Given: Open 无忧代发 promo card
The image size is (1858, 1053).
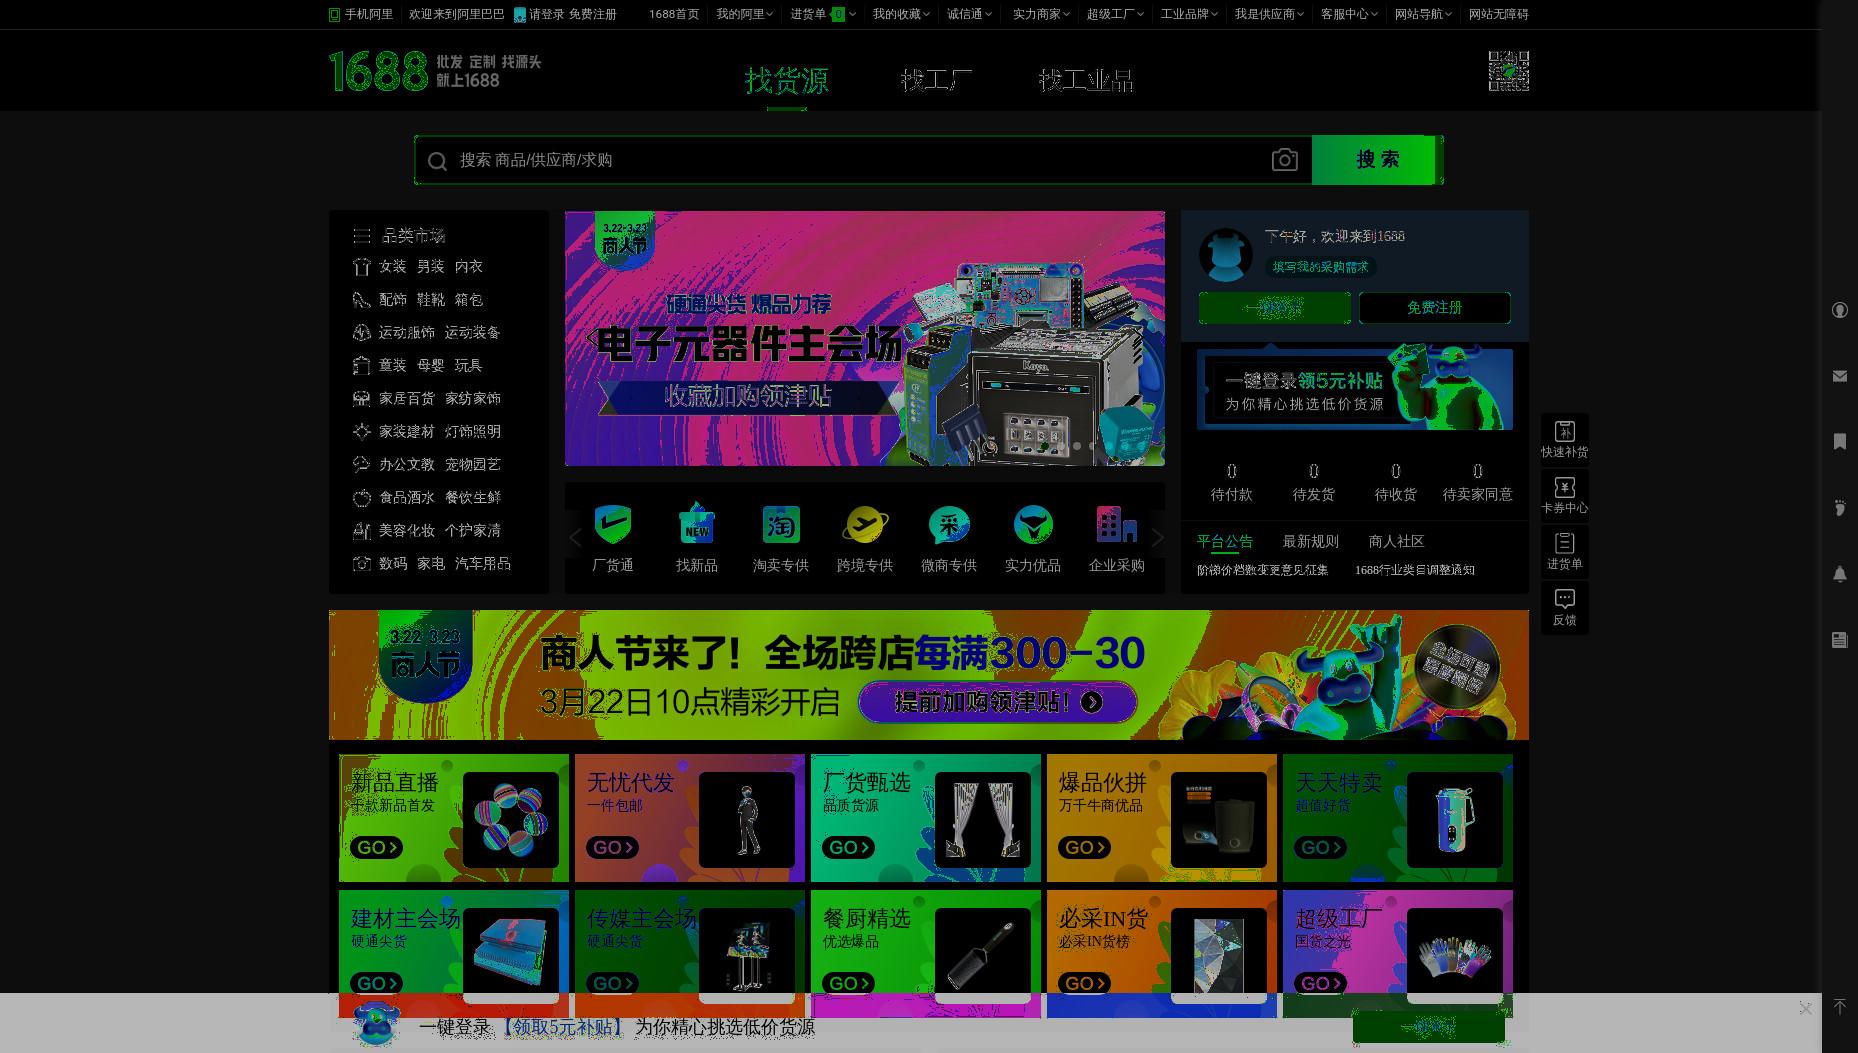Looking at the screenshot, I should pyautogui.click(x=689, y=818).
